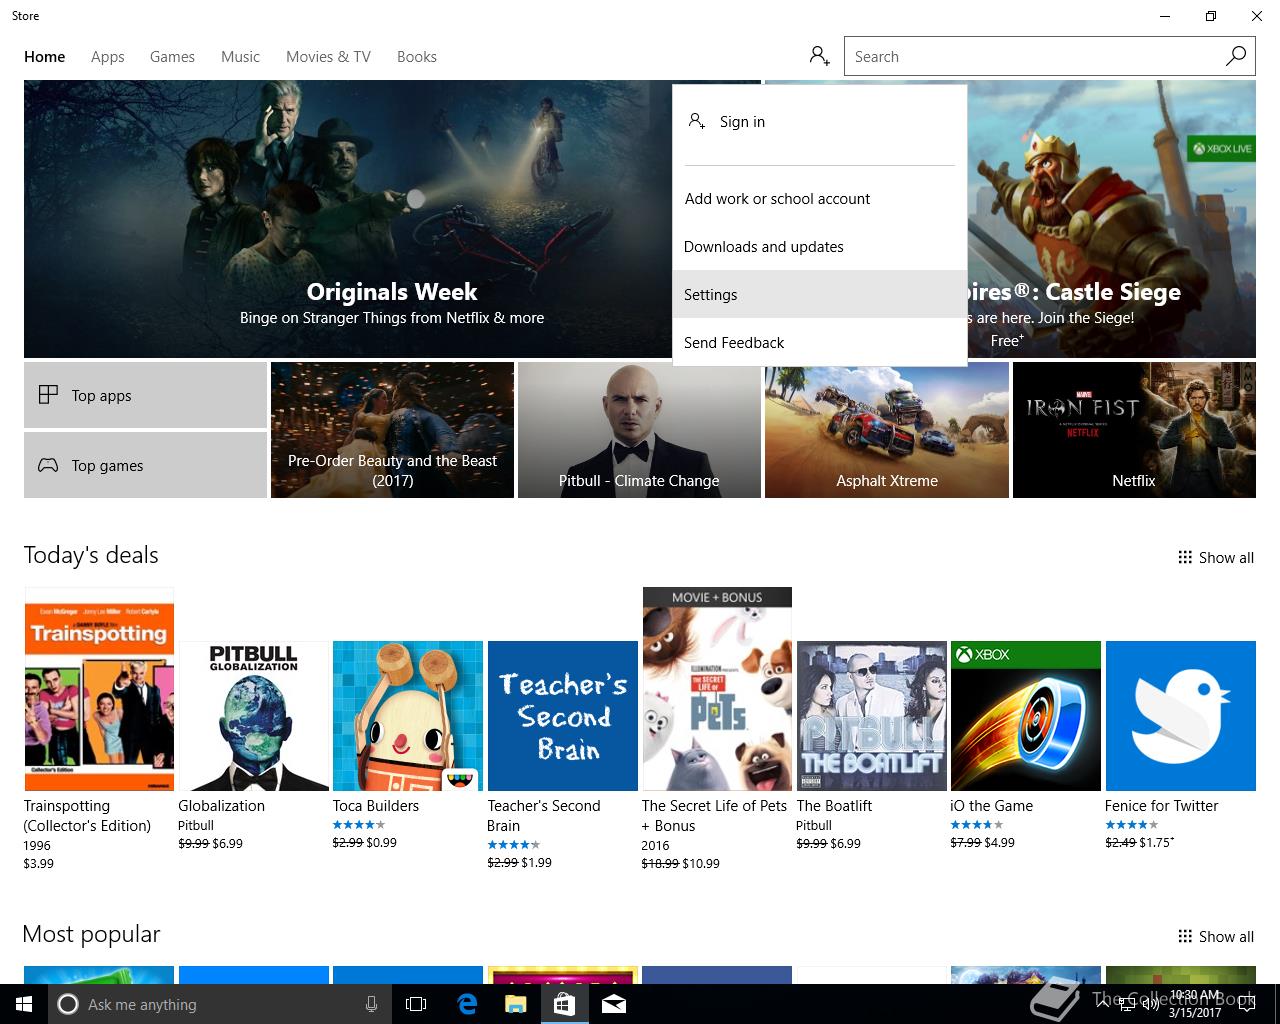This screenshot has width=1280, height=1024.
Task: Go to the Movies & TV tab
Action: (328, 57)
